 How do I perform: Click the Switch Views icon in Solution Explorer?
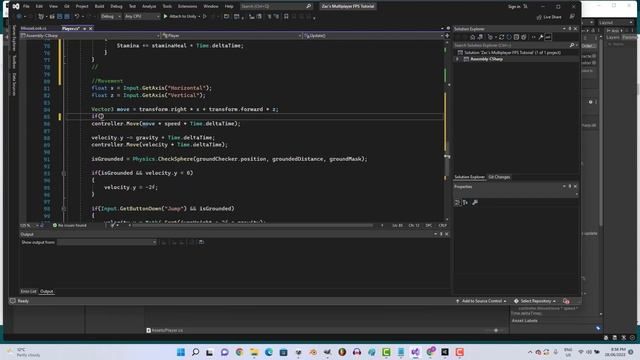tap(480, 37)
